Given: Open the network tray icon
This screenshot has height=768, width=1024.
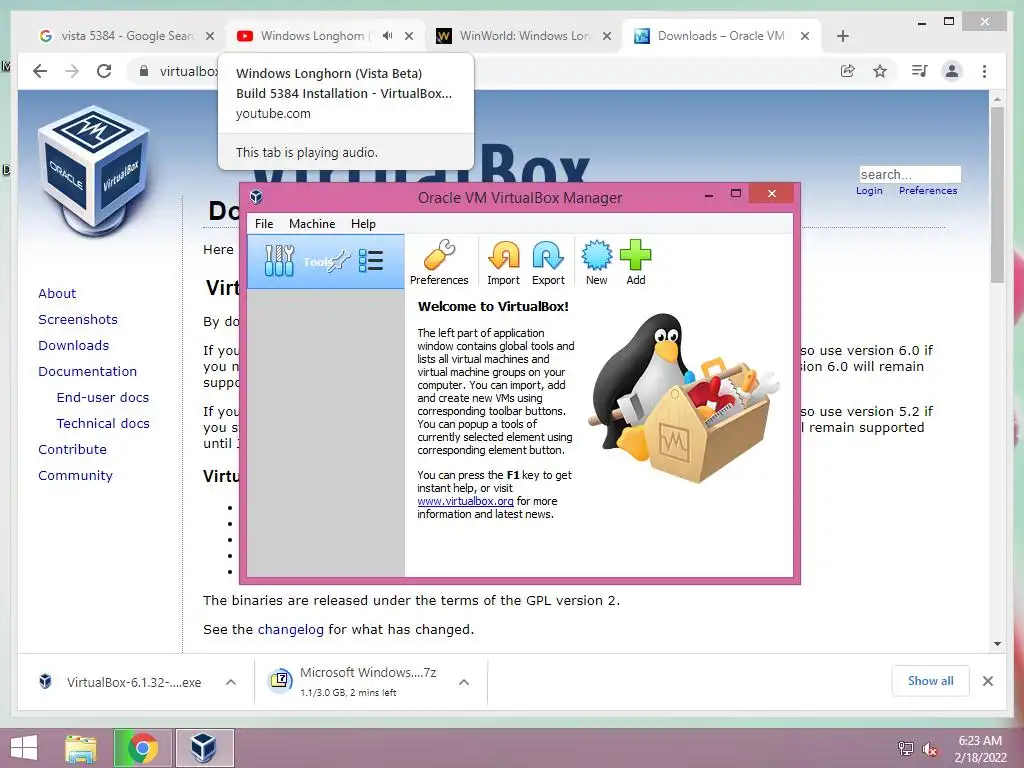Looking at the screenshot, I should pyautogui.click(x=905, y=748).
